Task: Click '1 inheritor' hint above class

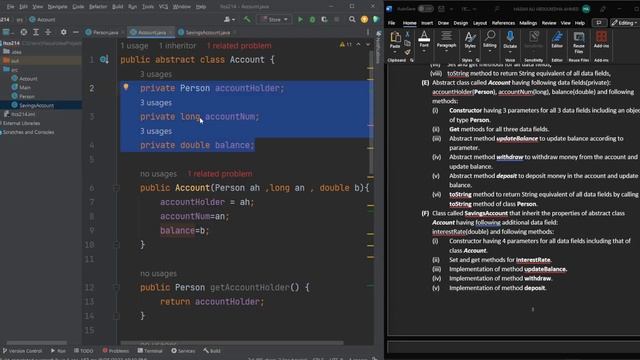Action: tap(177, 46)
